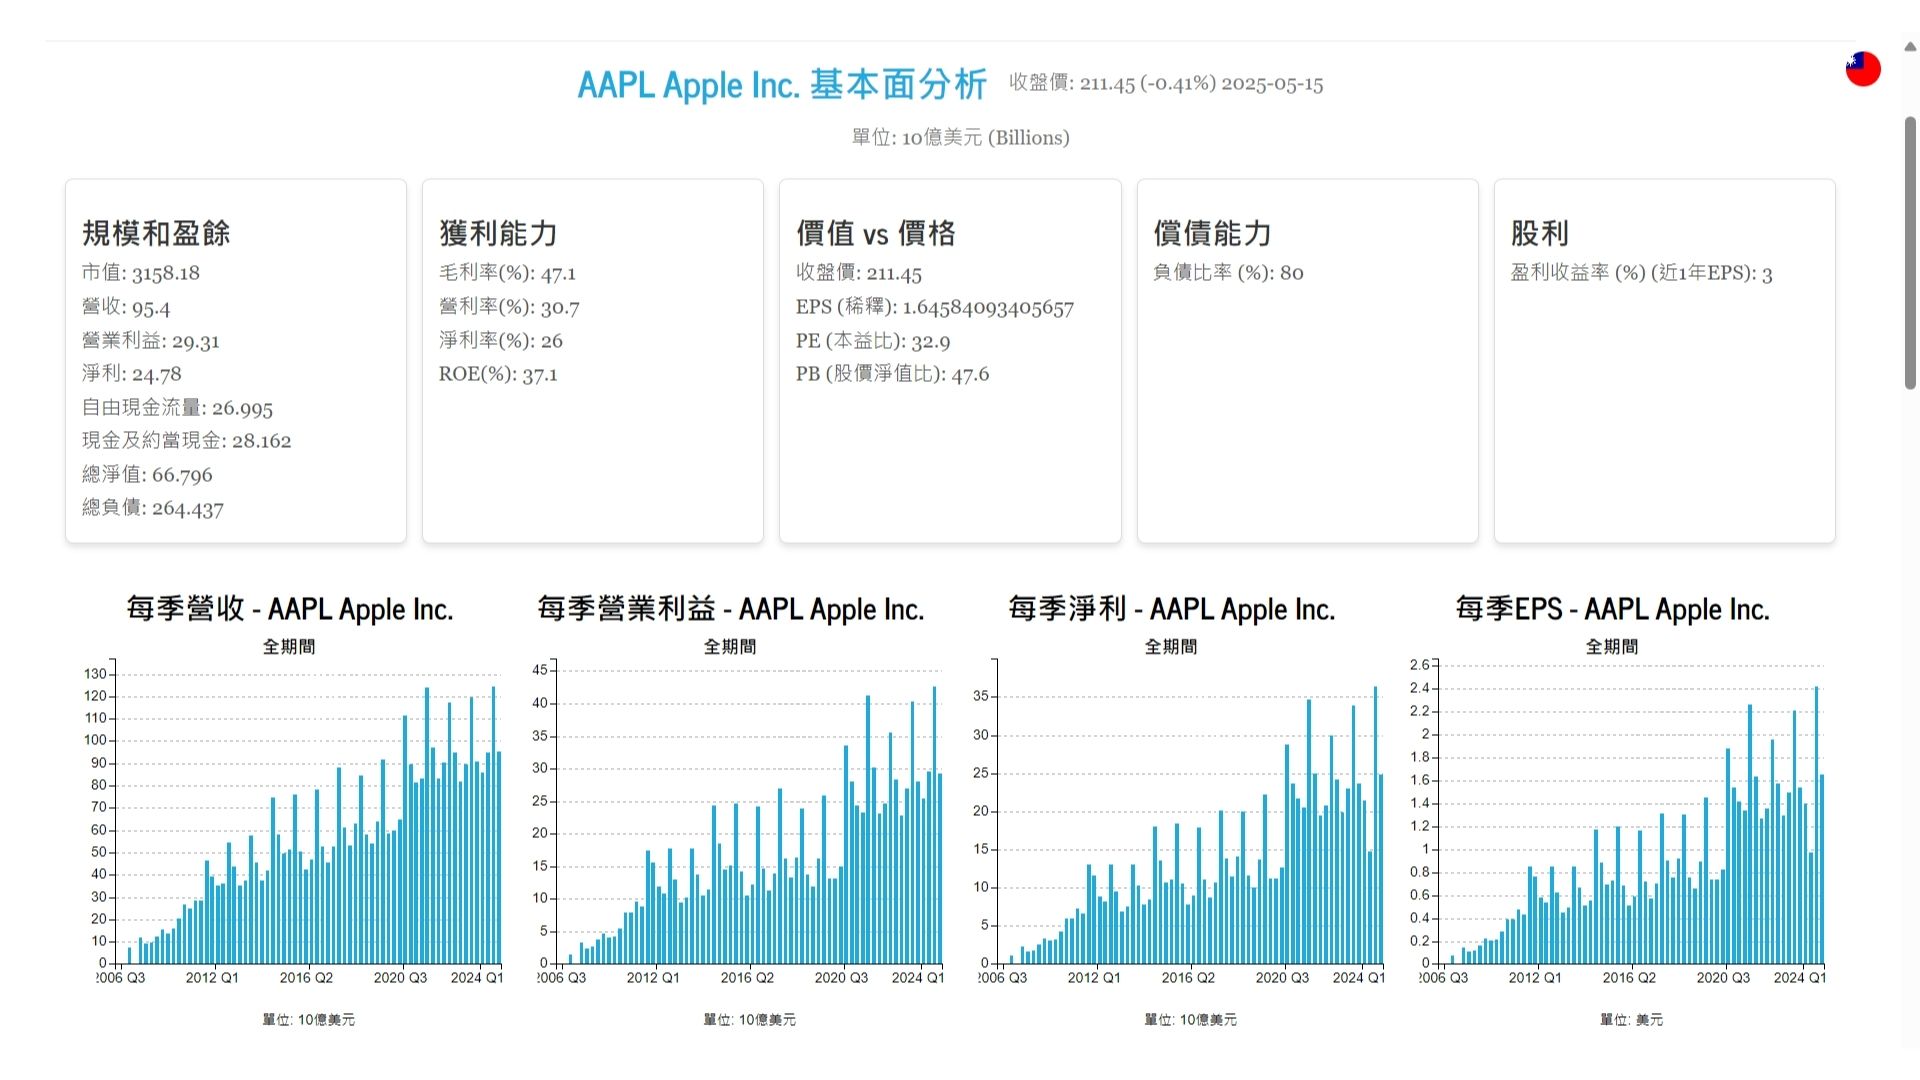This screenshot has height=1080, width=1920.
Task: Click 全期間 label under 每季營收 chart
Action: tap(289, 647)
